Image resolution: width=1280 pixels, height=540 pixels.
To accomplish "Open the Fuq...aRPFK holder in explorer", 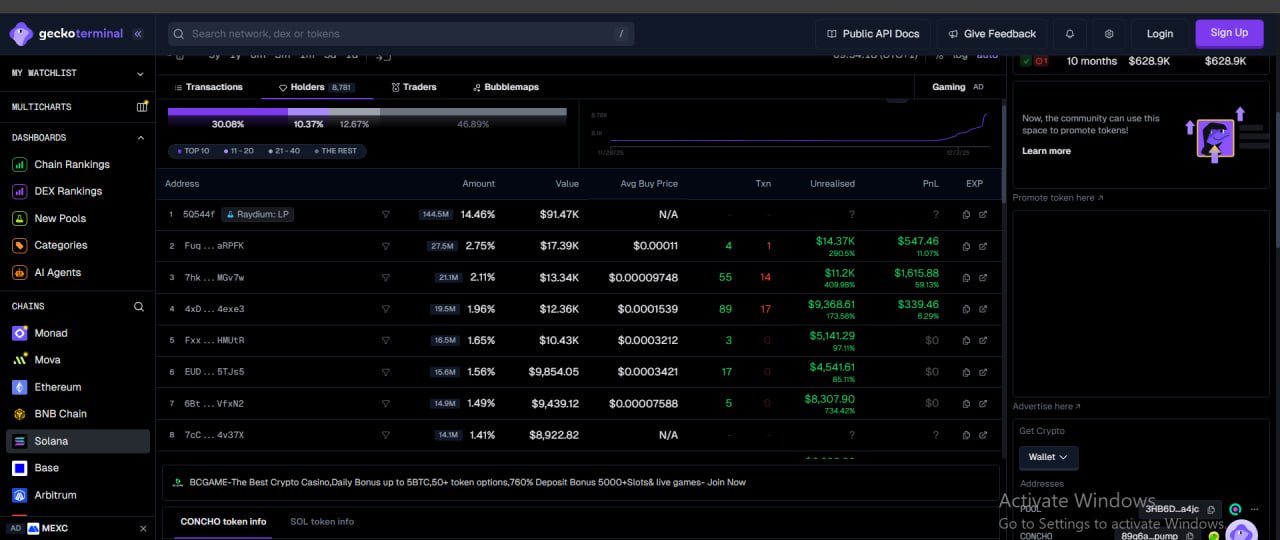I will [x=983, y=246].
